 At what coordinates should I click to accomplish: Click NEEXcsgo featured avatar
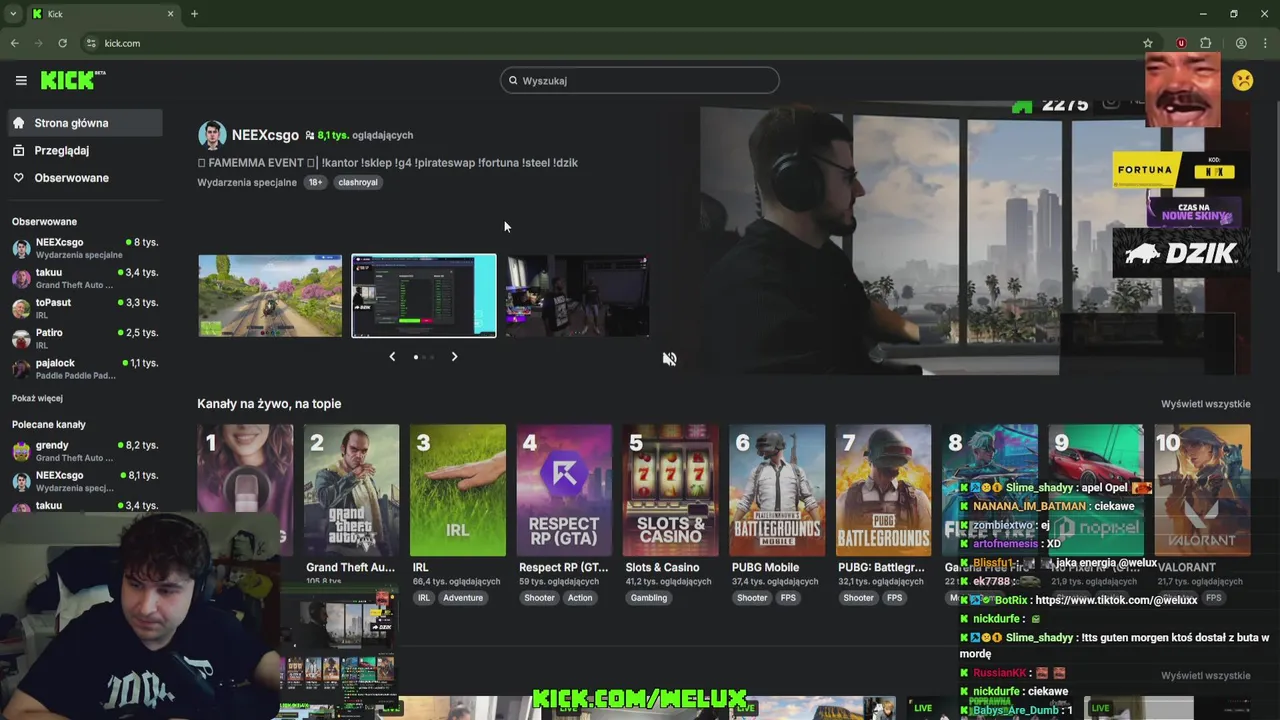tap(212, 135)
